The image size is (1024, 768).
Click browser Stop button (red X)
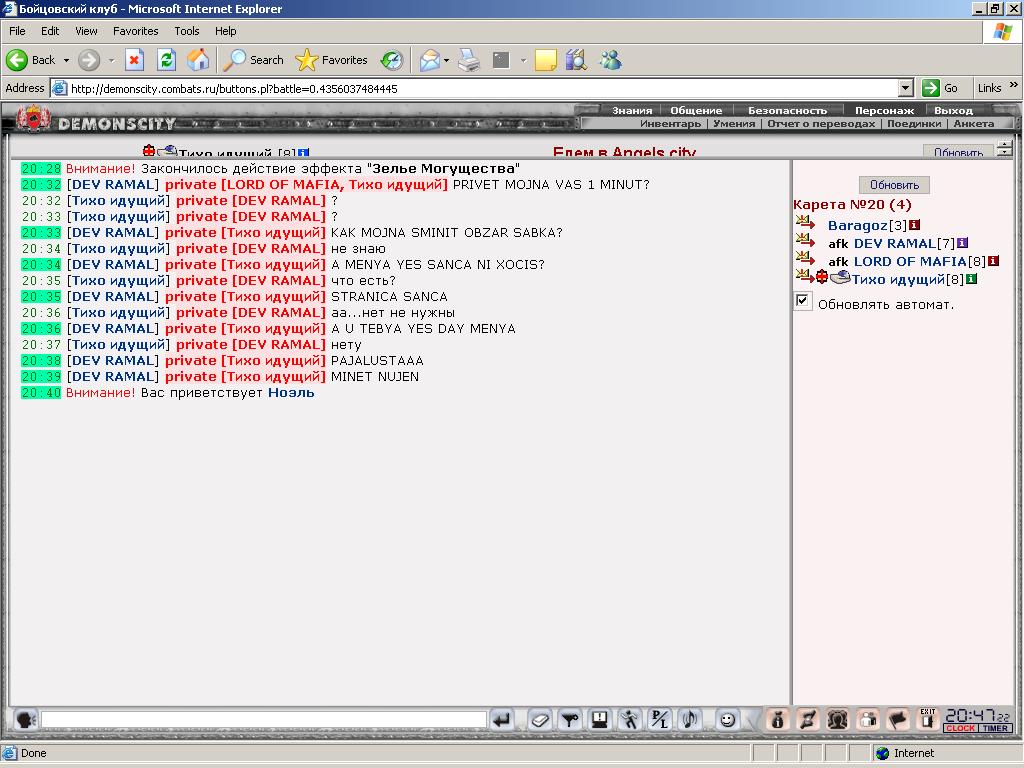click(135, 60)
